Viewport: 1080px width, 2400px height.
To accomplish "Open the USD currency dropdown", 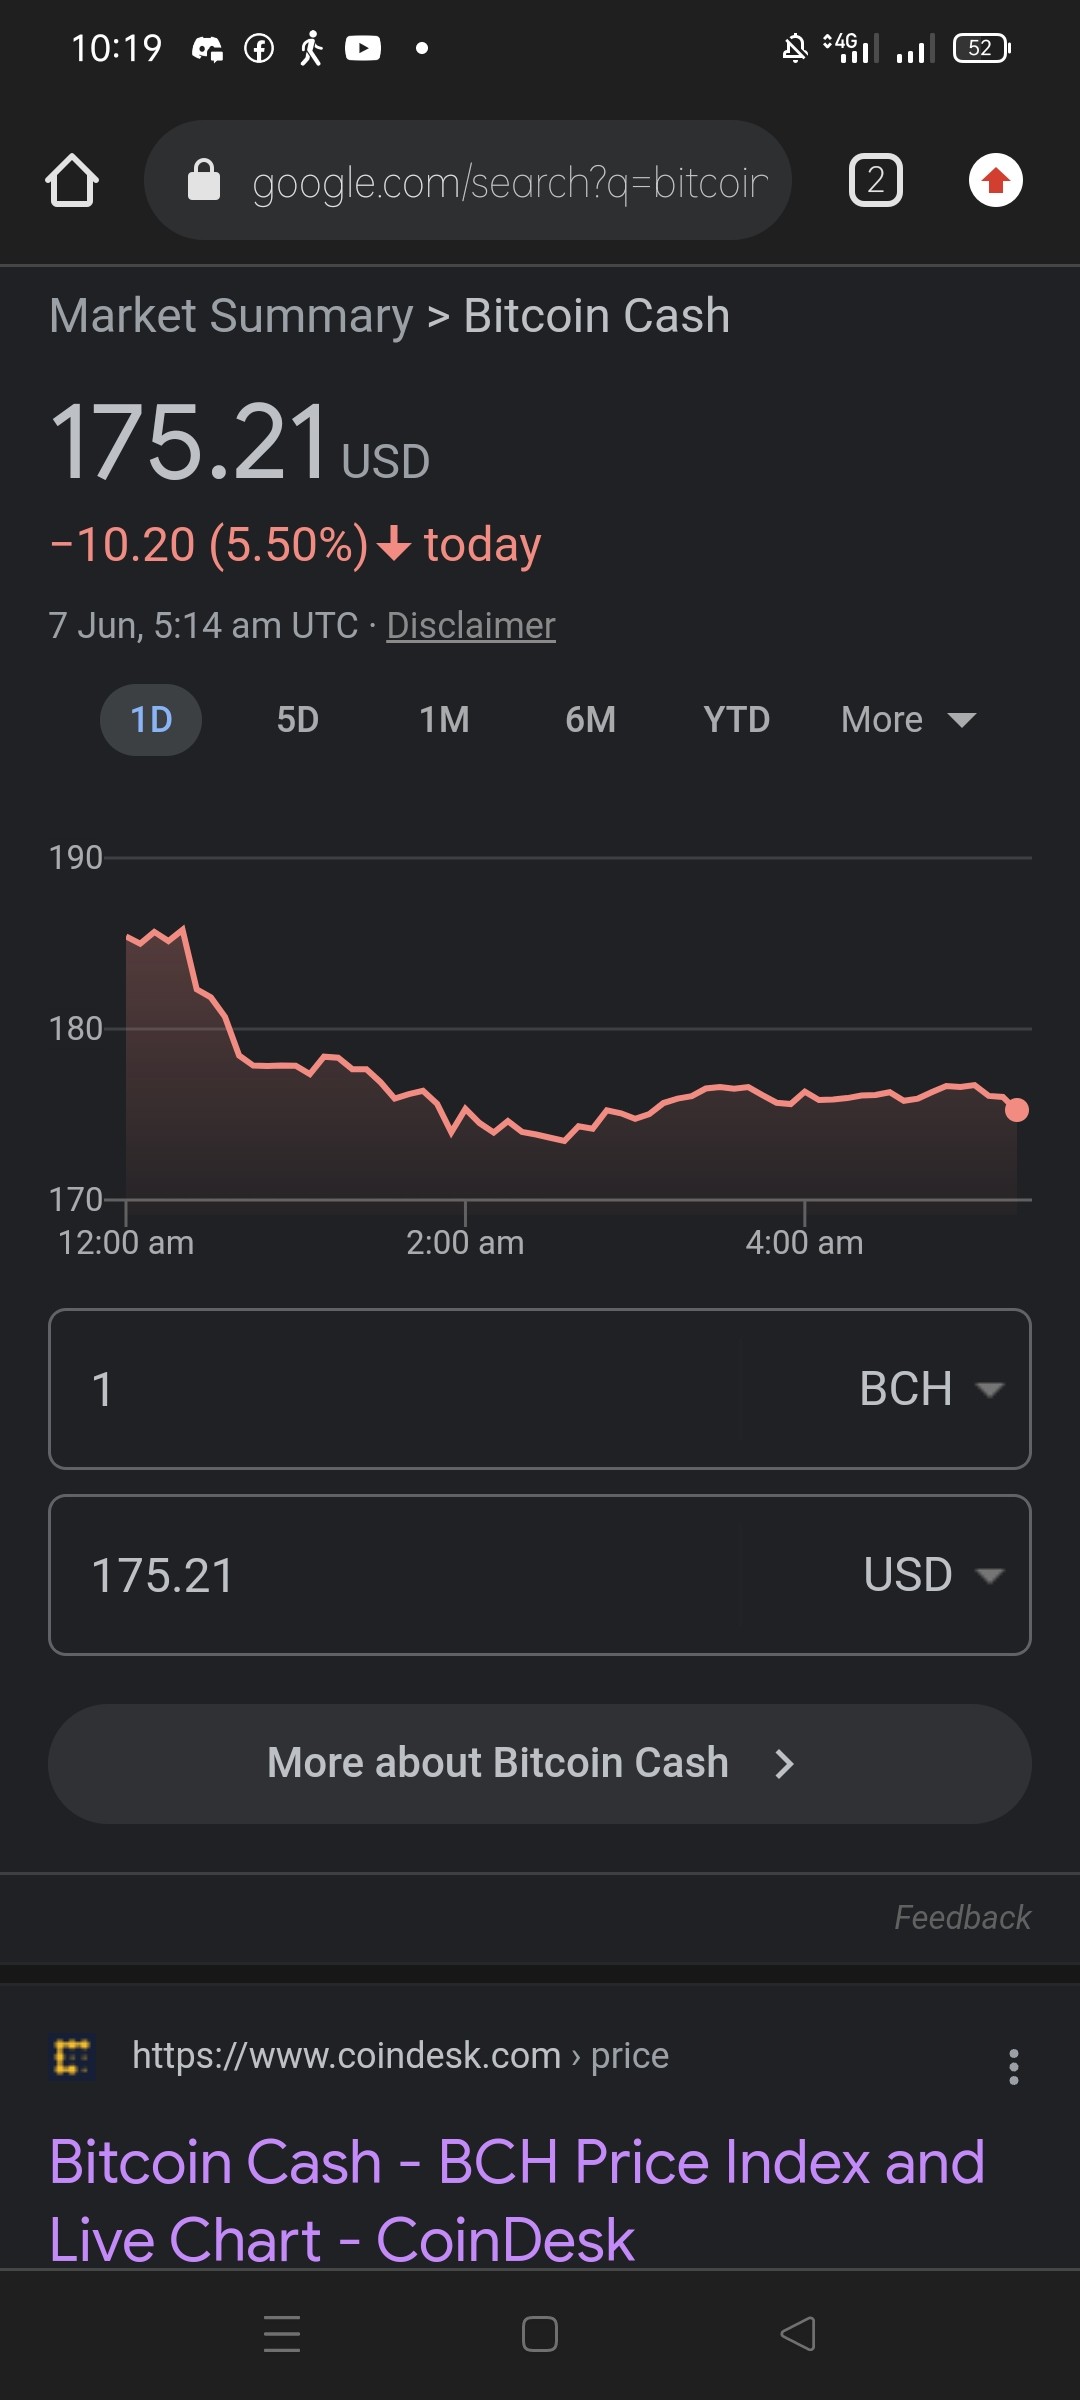I will click(932, 1575).
